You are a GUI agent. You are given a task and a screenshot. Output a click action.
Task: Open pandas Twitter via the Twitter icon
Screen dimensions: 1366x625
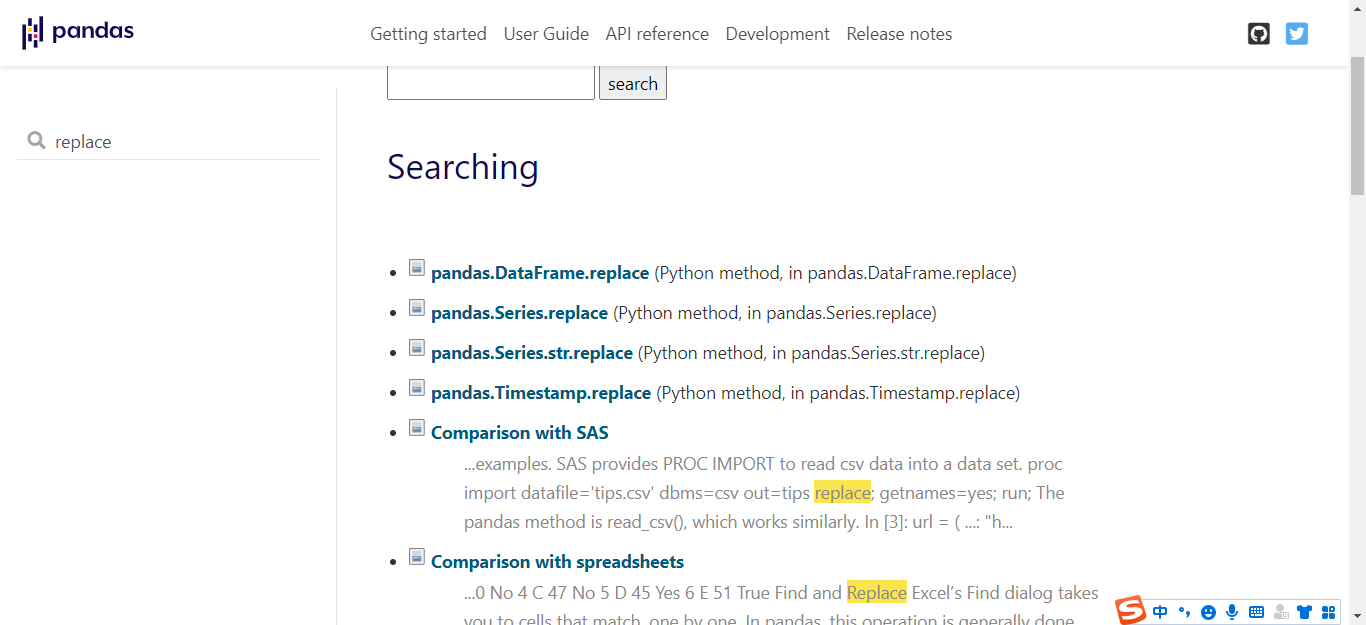coord(1297,33)
